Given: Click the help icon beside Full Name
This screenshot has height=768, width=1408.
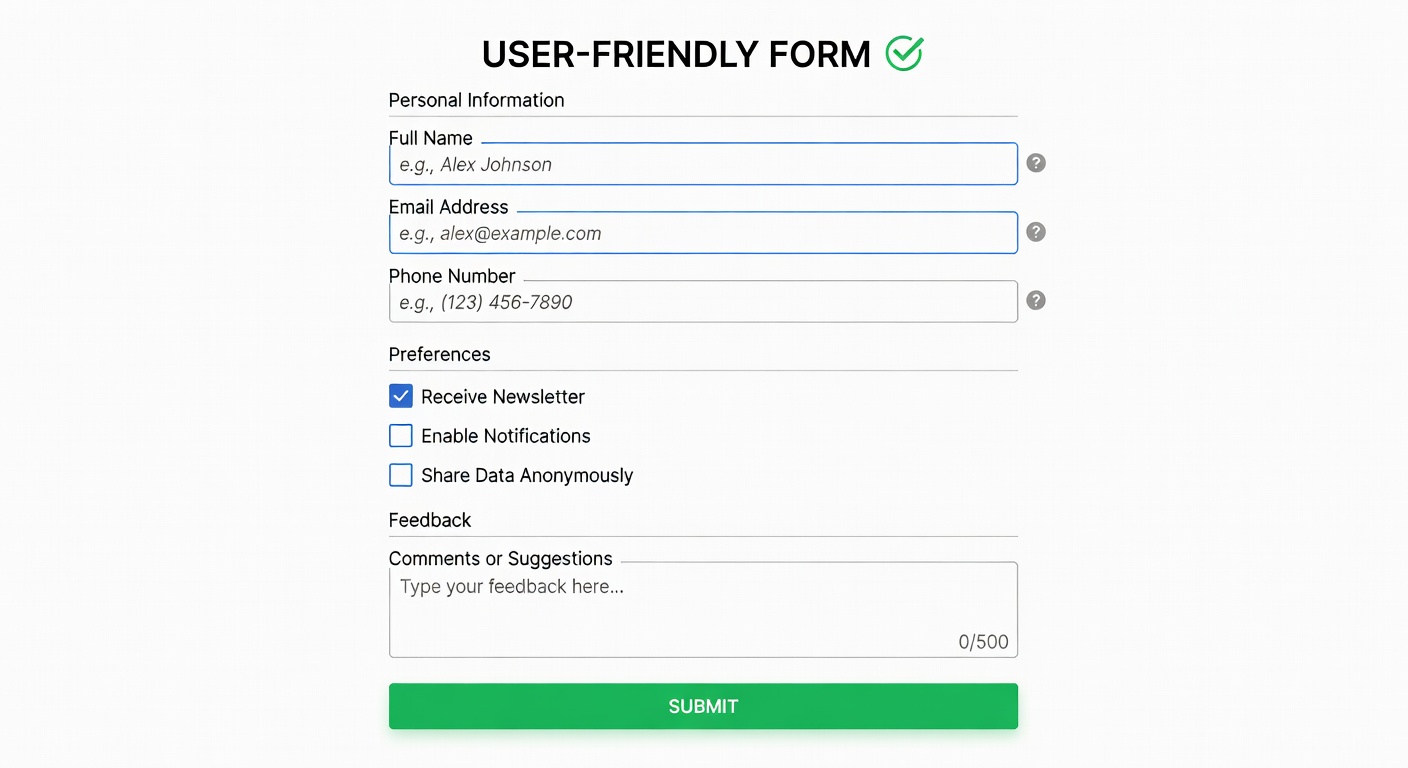Looking at the screenshot, I should point(1036,163).
